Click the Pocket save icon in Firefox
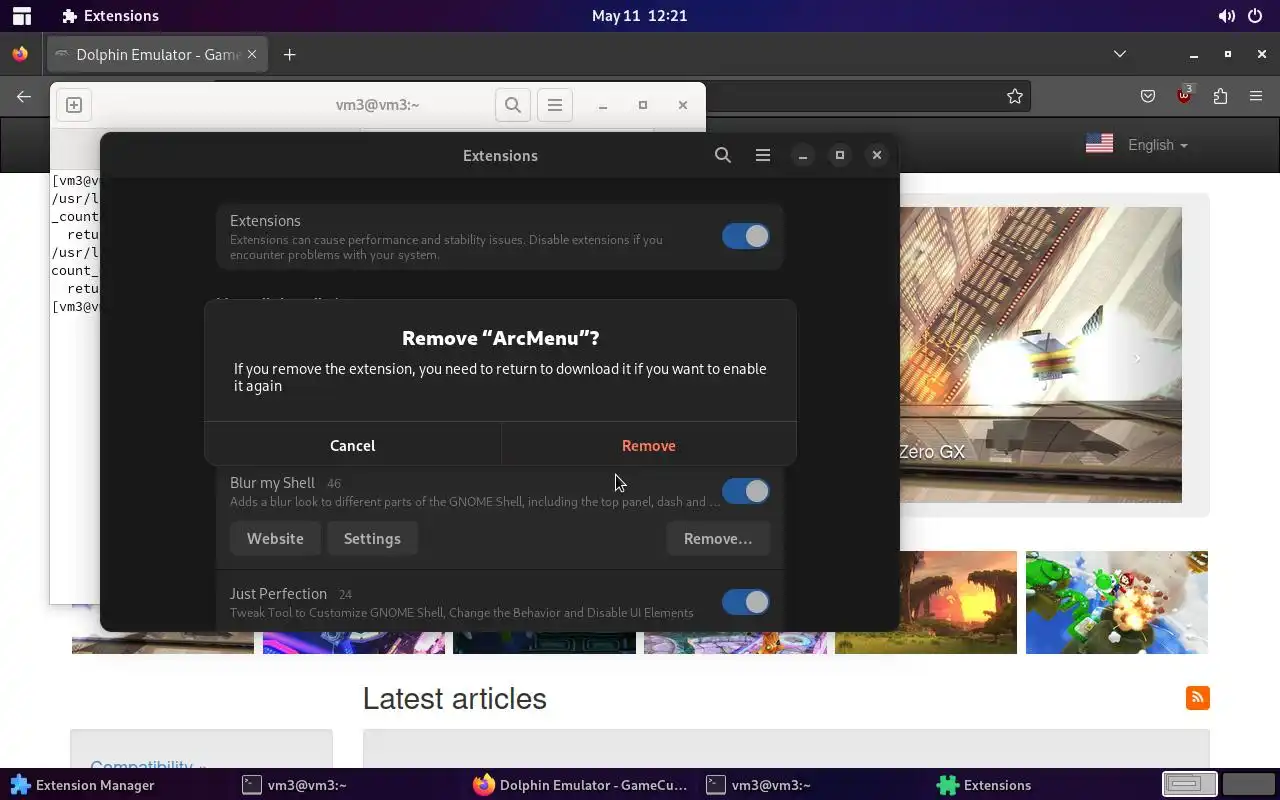 [1148, 96]
